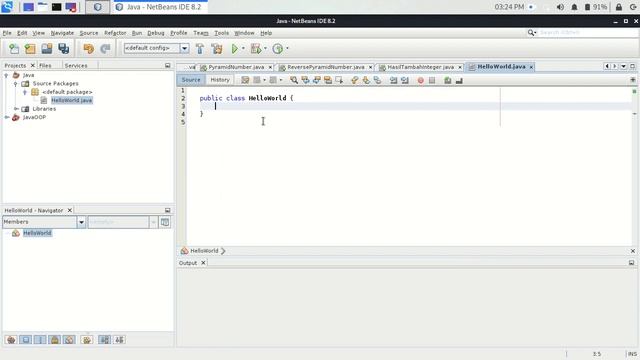Click the Debug Project toolbar icon
Viewport: 640px width, 360px height.
256,49
